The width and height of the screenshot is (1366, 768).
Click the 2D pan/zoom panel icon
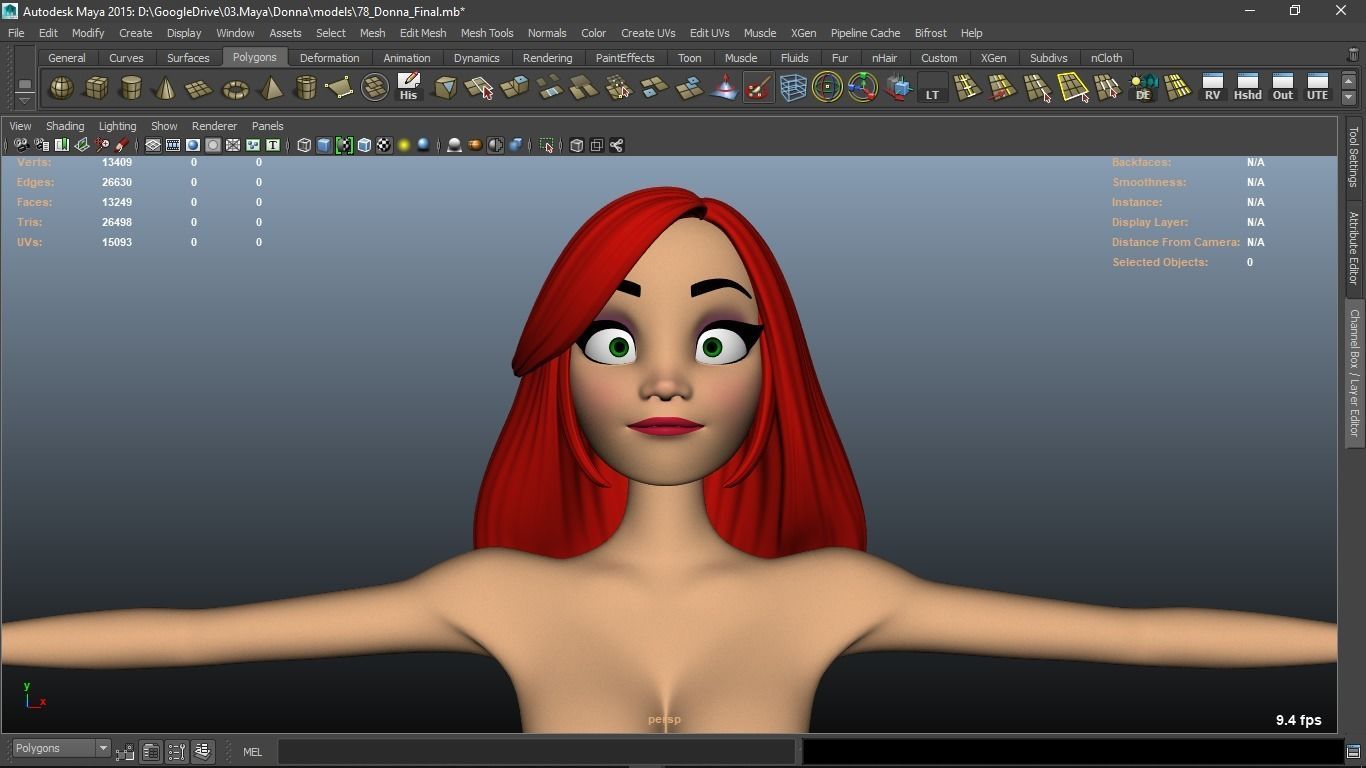point(102,146)
